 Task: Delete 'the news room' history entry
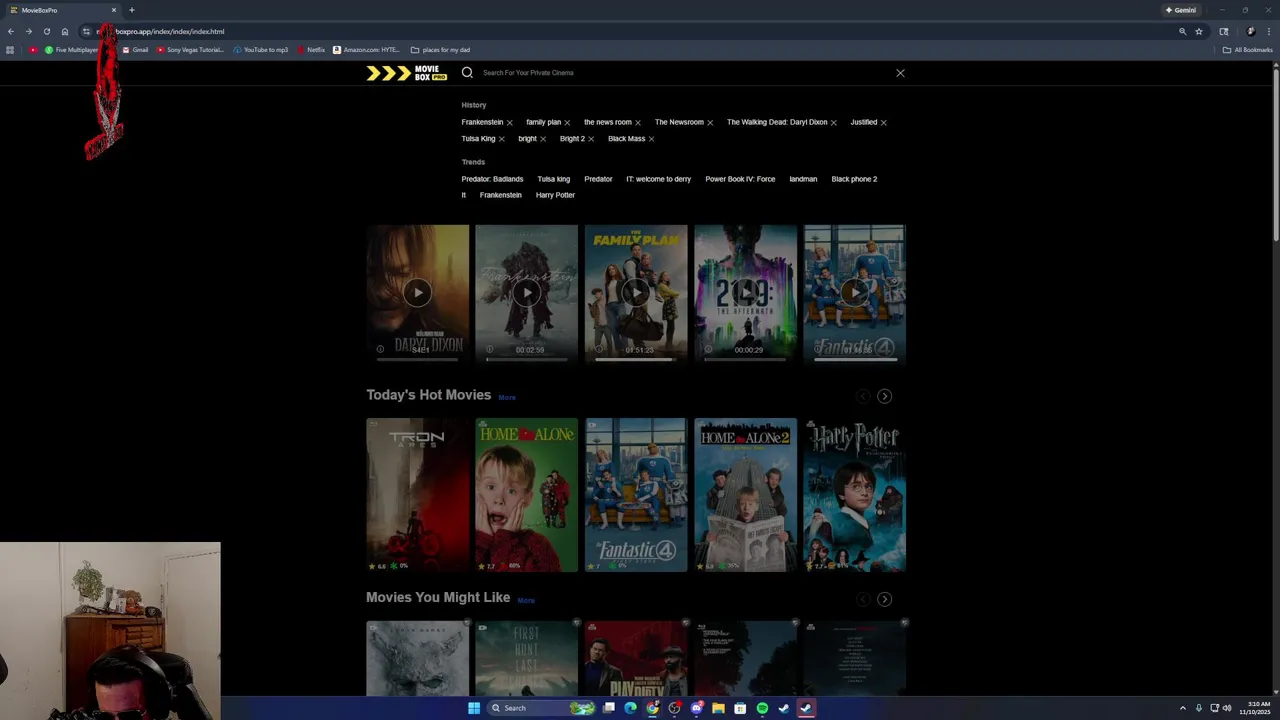point(638,123)
